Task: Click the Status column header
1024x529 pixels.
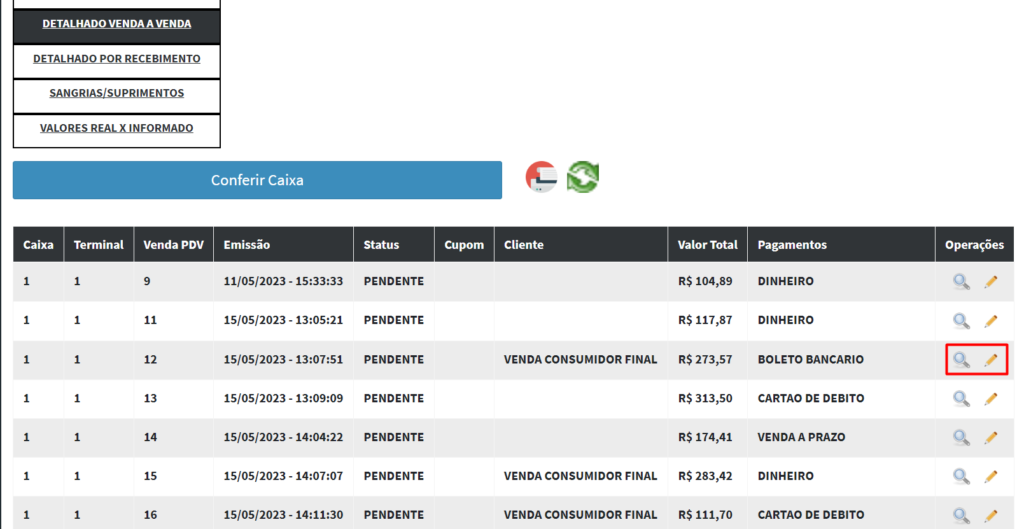Action: pos(381,245)
